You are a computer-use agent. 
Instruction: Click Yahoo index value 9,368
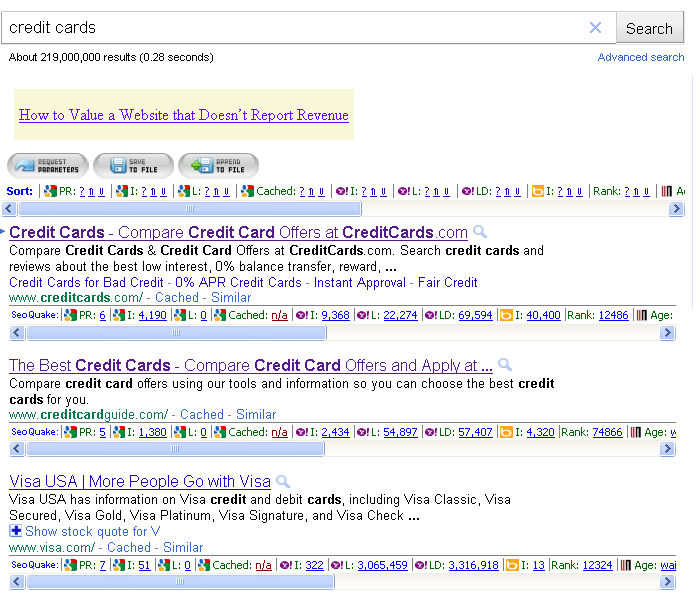pyautogui.click(x=336, y=315)
